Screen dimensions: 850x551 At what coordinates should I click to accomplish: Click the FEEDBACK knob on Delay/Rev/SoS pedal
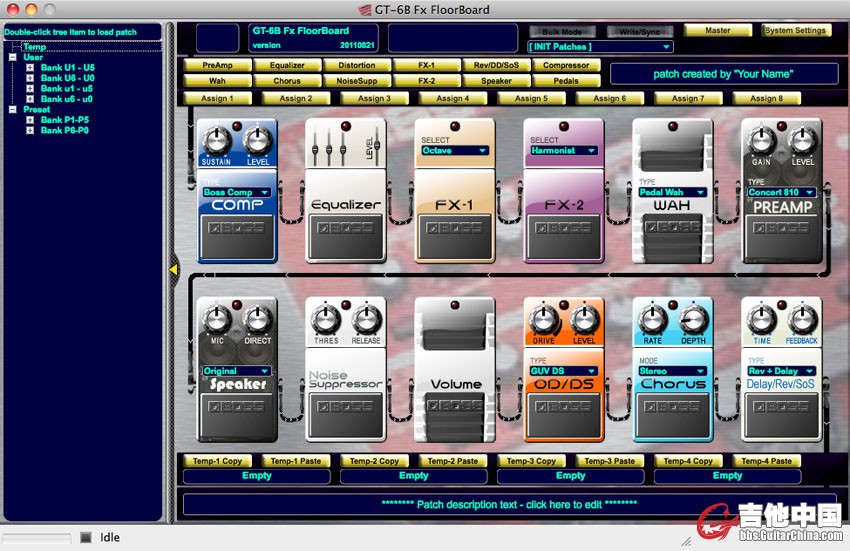[x=802, y=320]
